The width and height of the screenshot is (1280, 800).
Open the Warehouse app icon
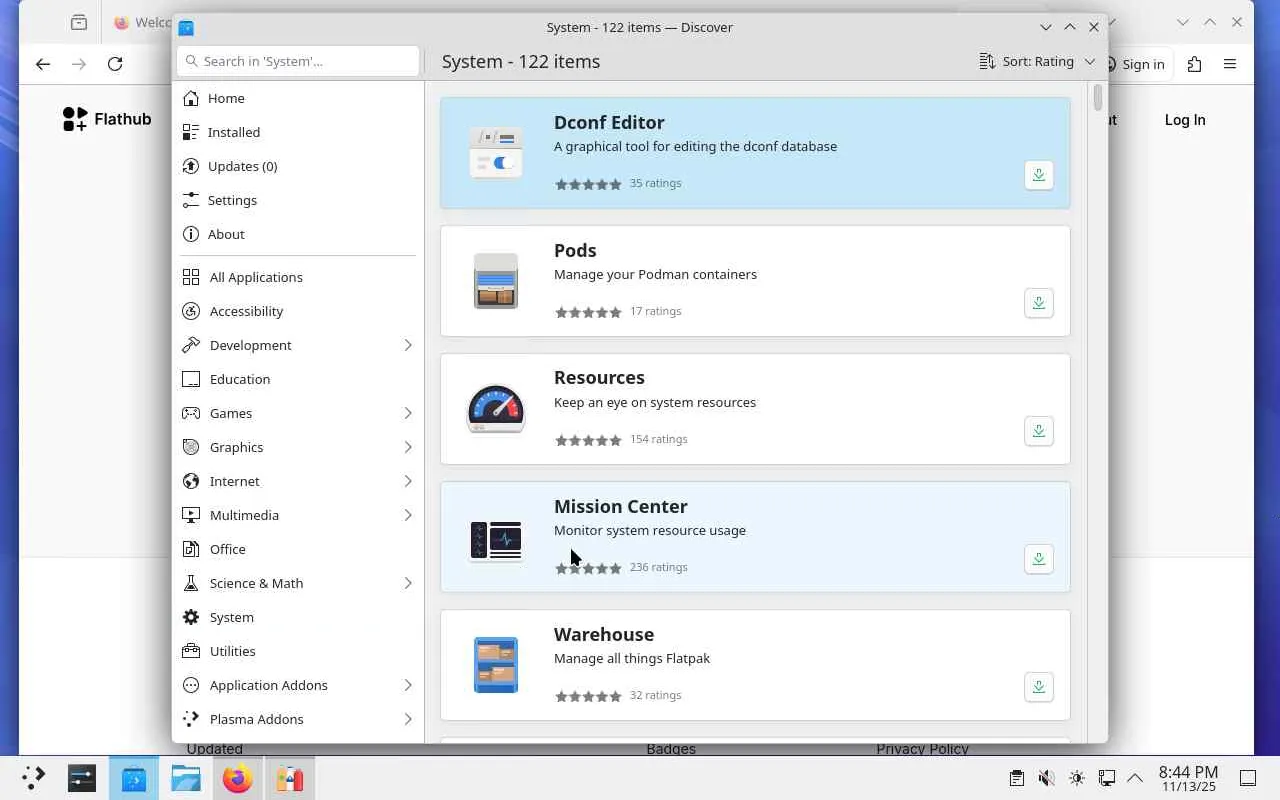click(x=496, y=665)
